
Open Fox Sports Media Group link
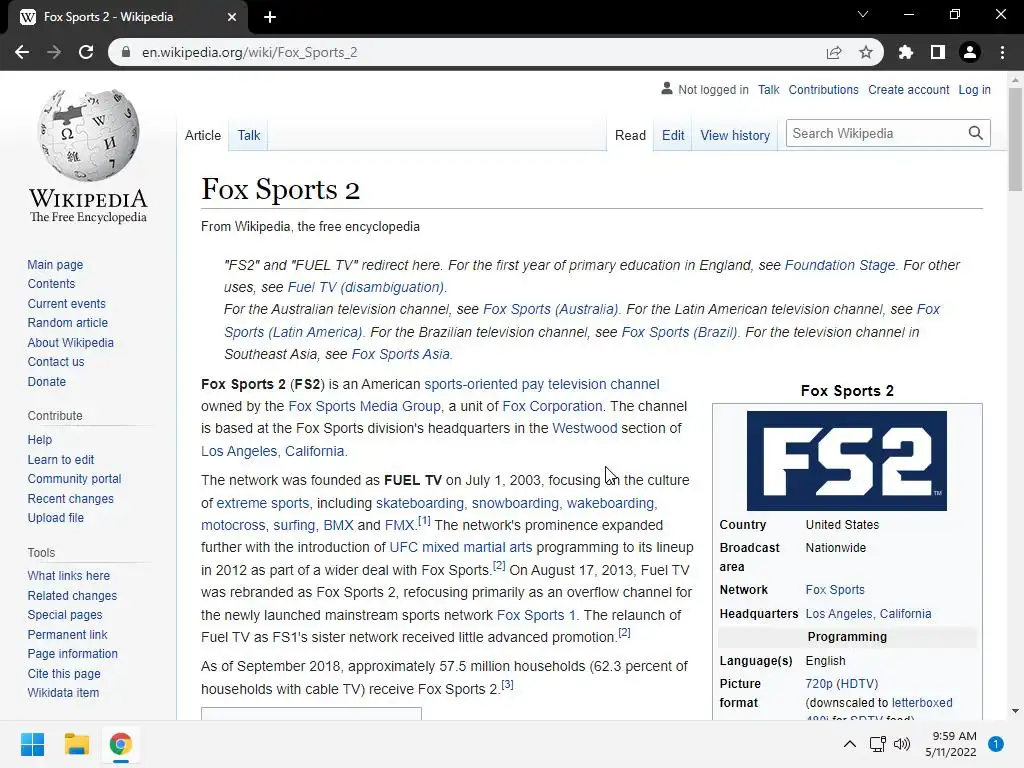point(364,406)
